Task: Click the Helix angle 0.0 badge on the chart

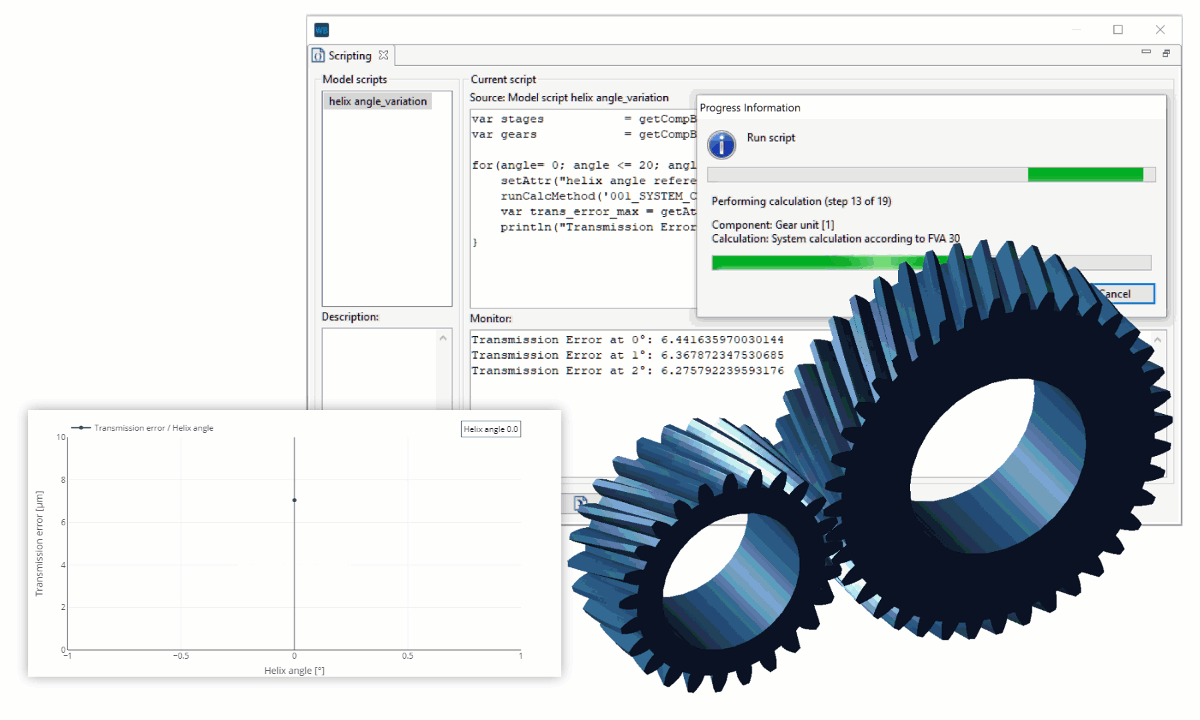Action: [x=491, y=428]
